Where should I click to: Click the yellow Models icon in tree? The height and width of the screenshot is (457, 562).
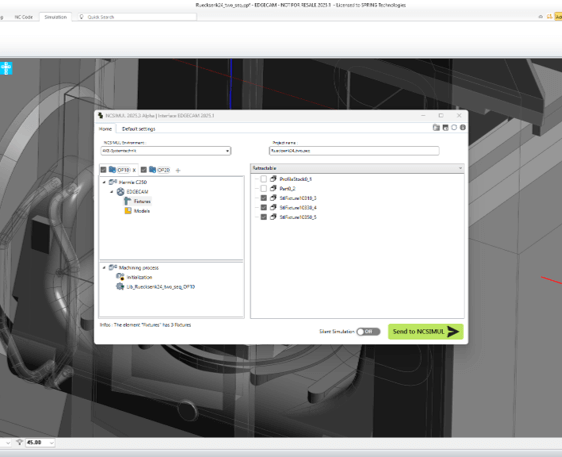(x=128, y=211)
